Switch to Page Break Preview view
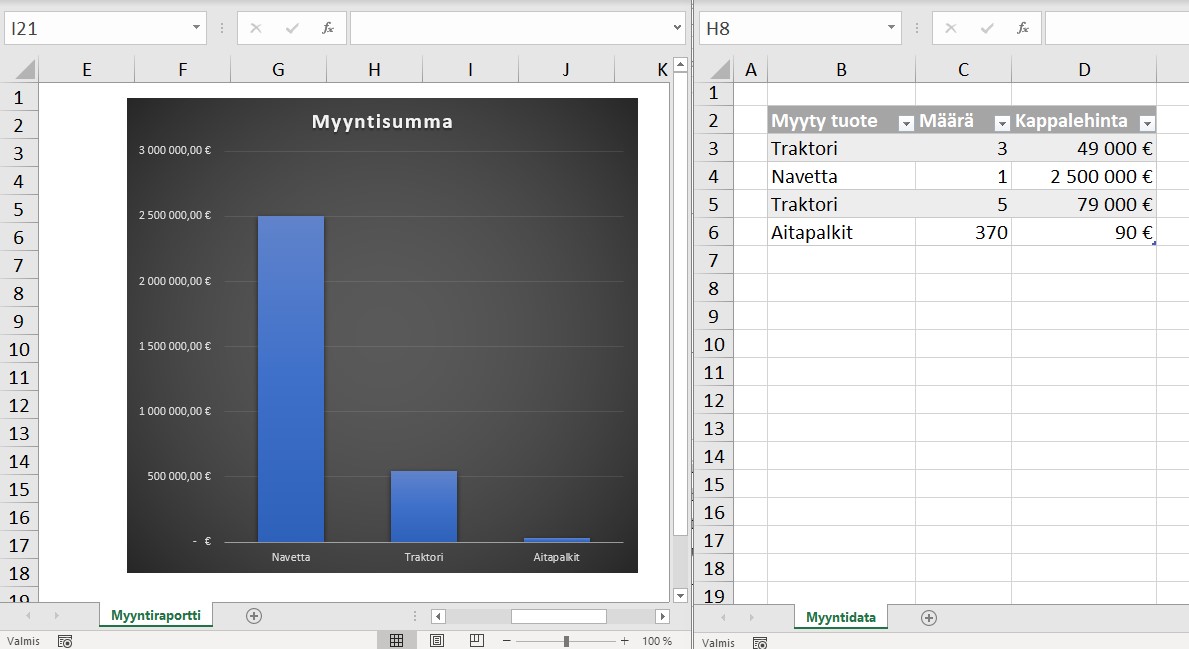This screenshot has width=1189, height=649. 476,641
